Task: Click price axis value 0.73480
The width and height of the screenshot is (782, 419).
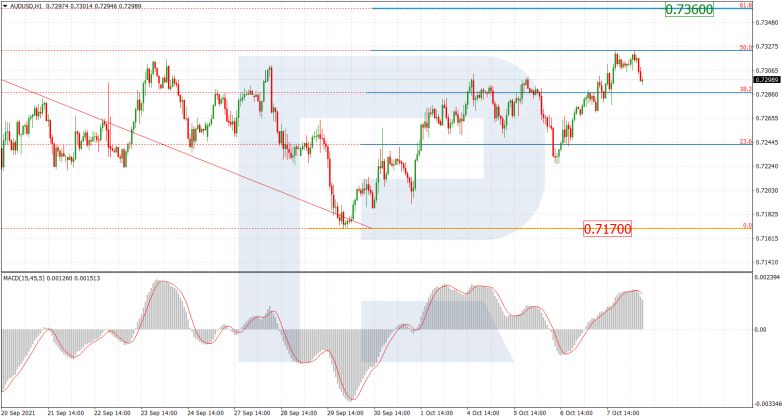Action: (x=767, y=23)
